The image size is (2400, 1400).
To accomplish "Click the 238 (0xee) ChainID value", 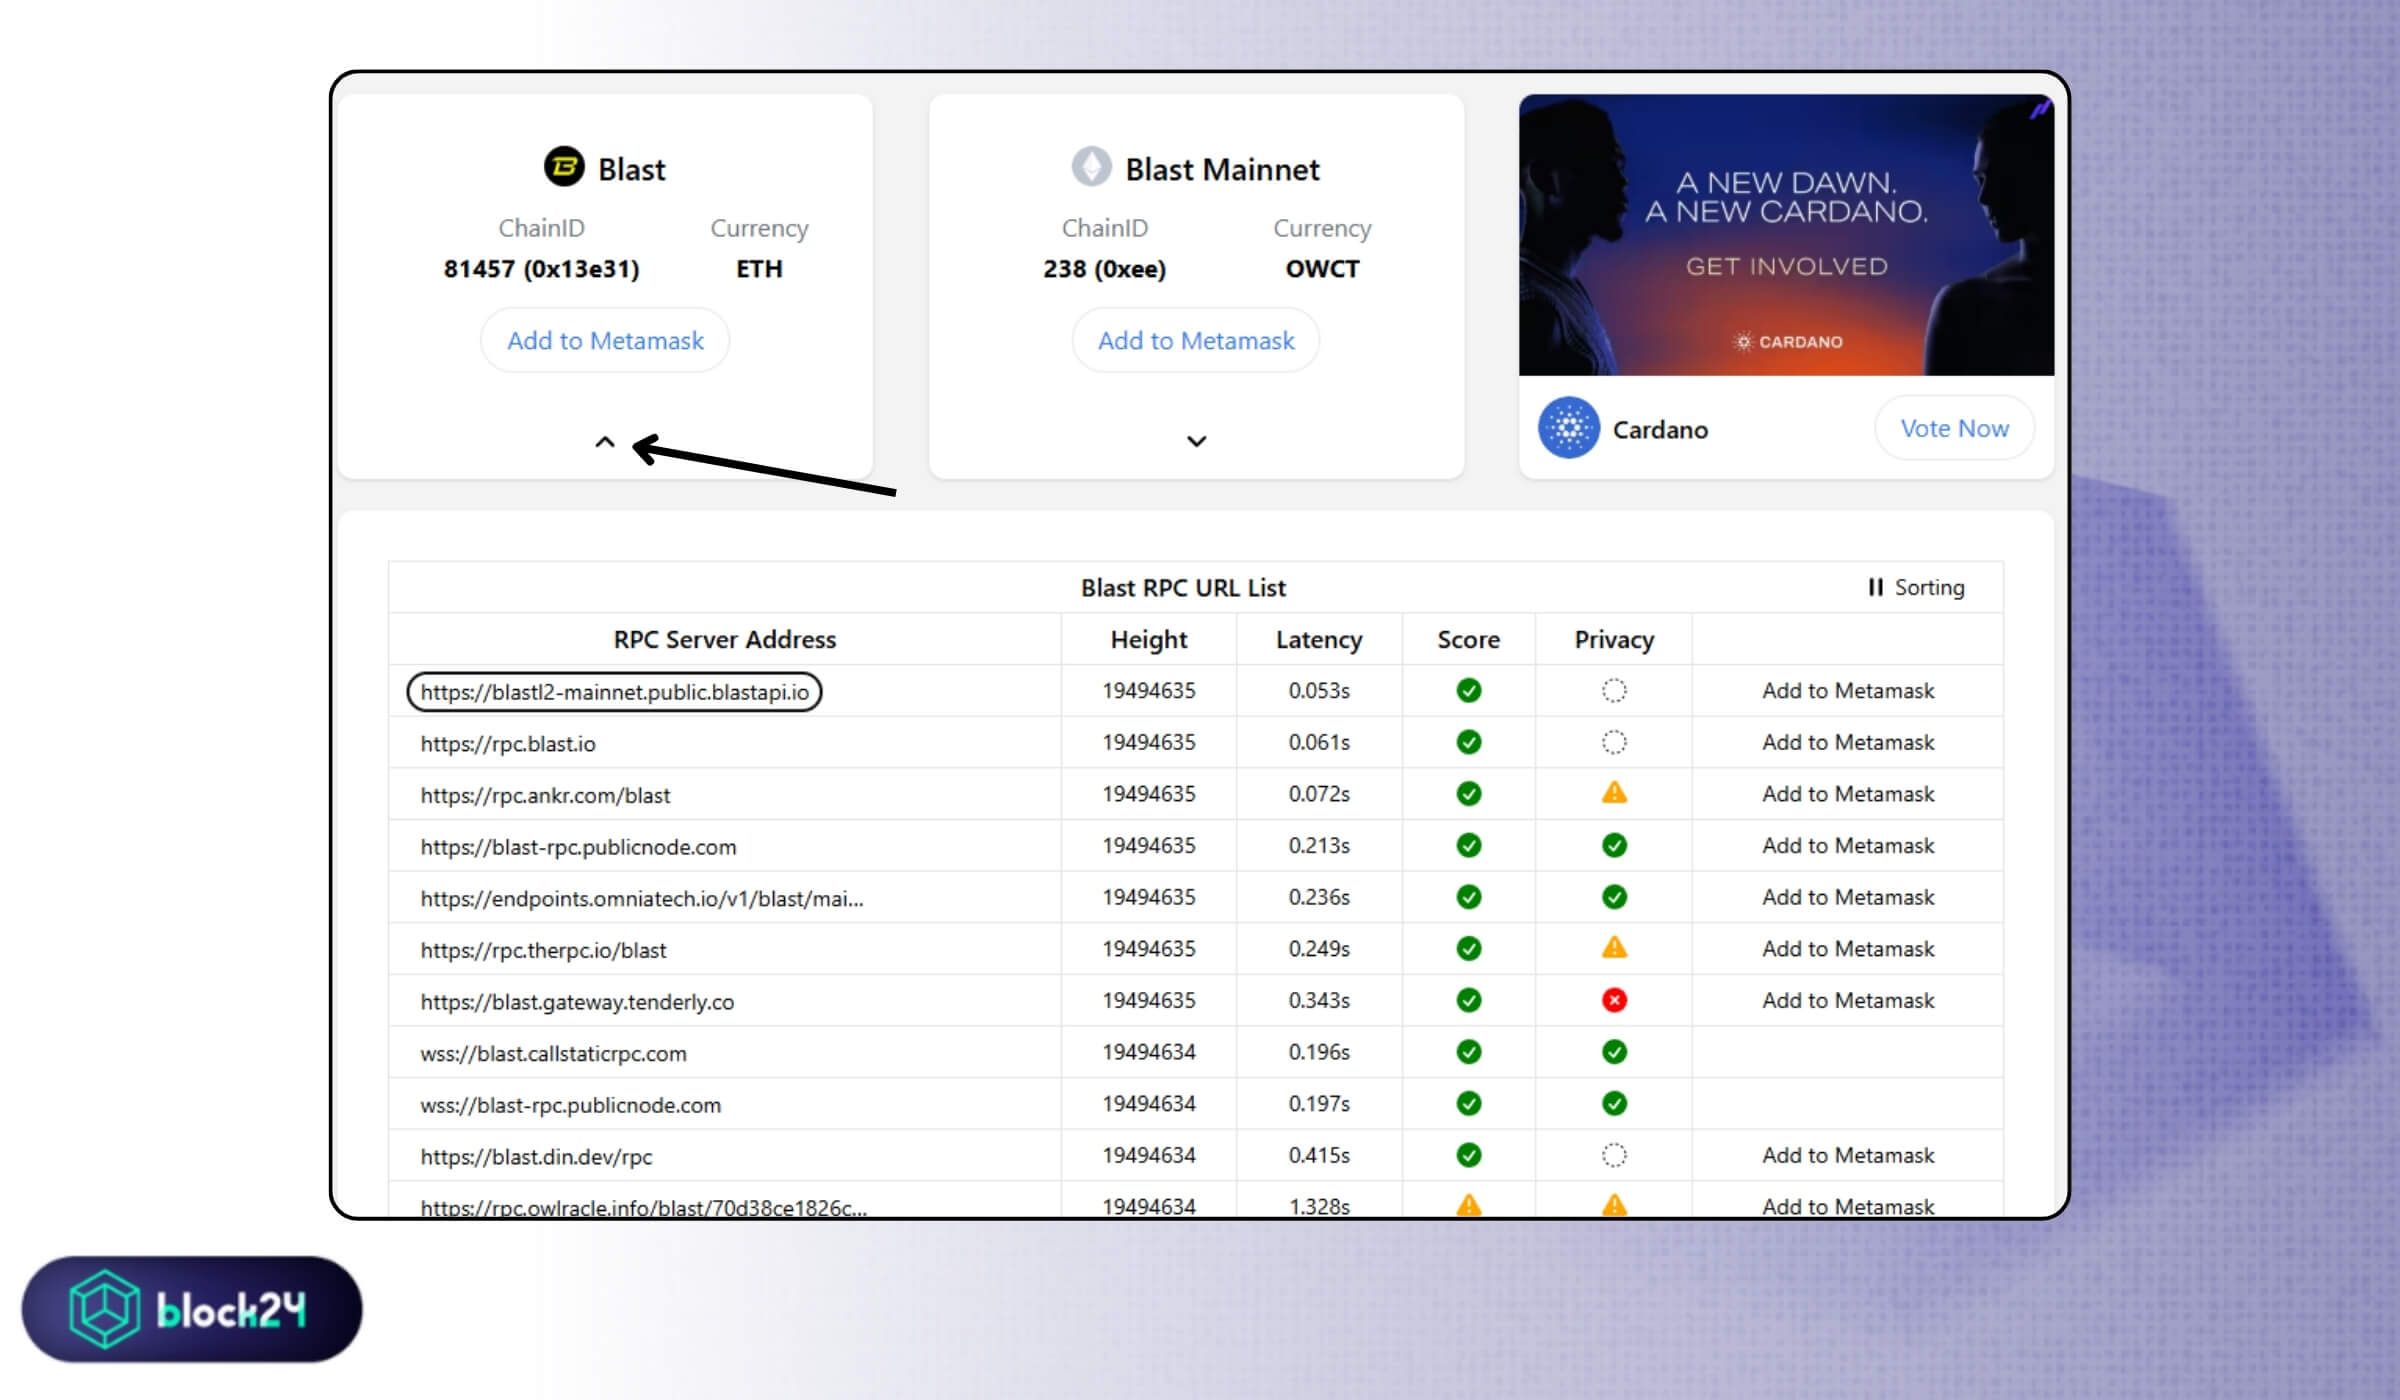I will [x=1104, y=268].
